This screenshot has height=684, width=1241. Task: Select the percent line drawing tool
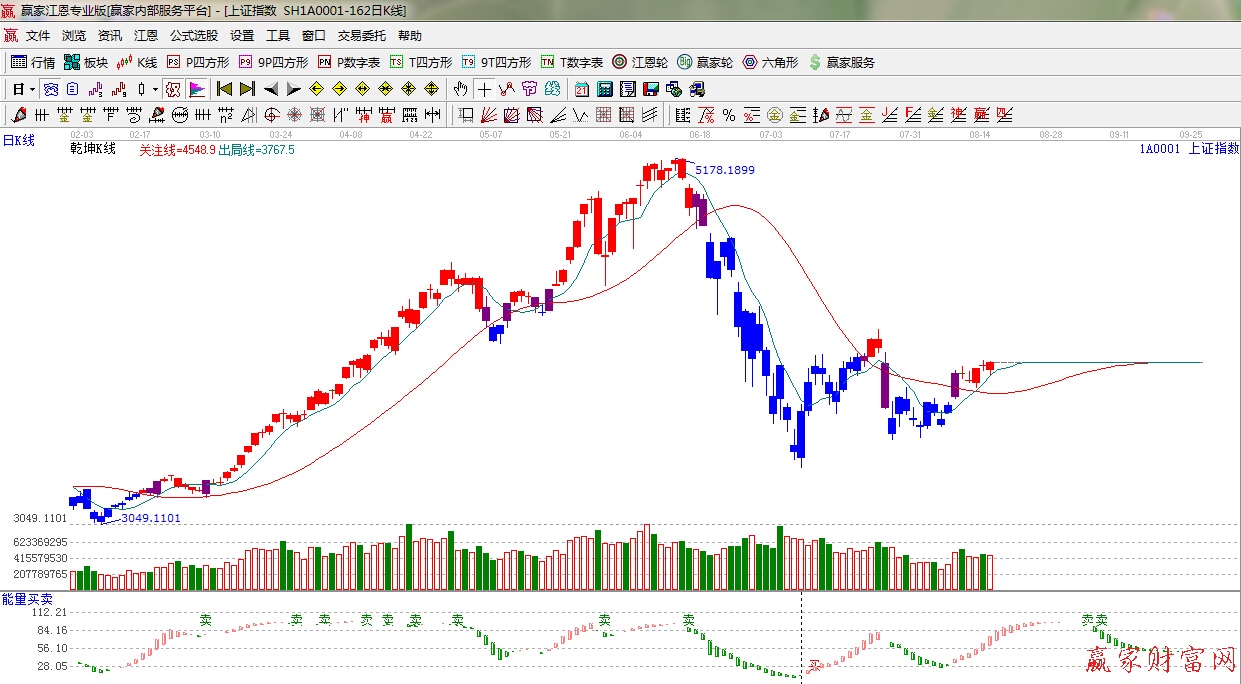729,115
